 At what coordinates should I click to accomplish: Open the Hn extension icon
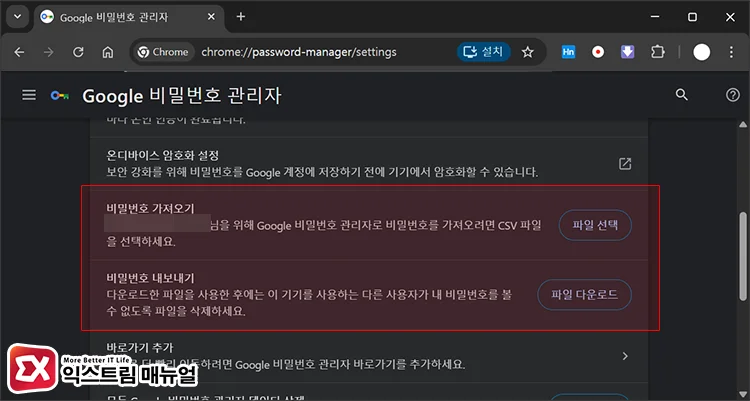[x=568, y=52]
